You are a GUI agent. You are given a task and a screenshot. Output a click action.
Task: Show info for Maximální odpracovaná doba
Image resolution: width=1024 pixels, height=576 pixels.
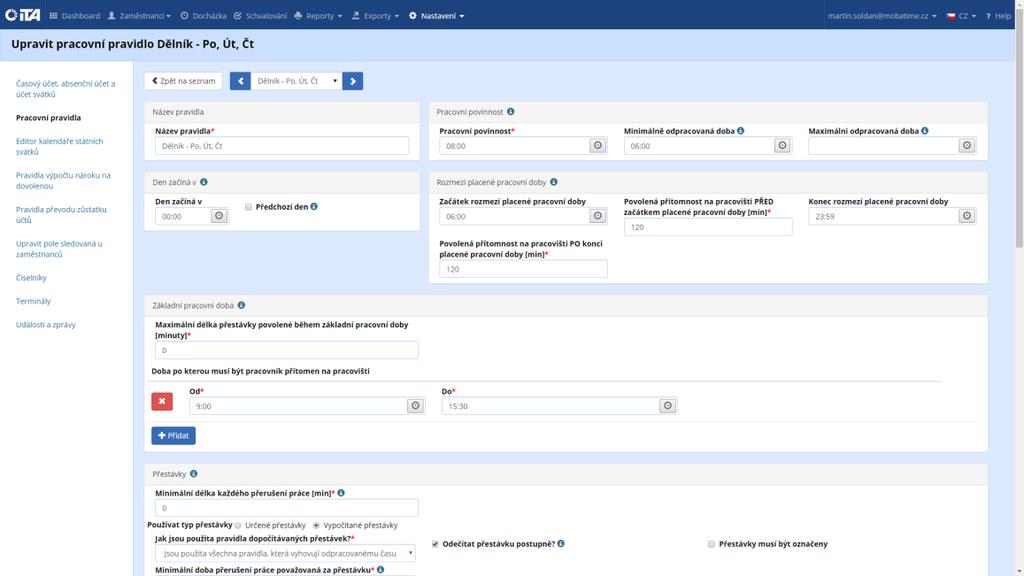pyautogui.click(x=925, y=131)
